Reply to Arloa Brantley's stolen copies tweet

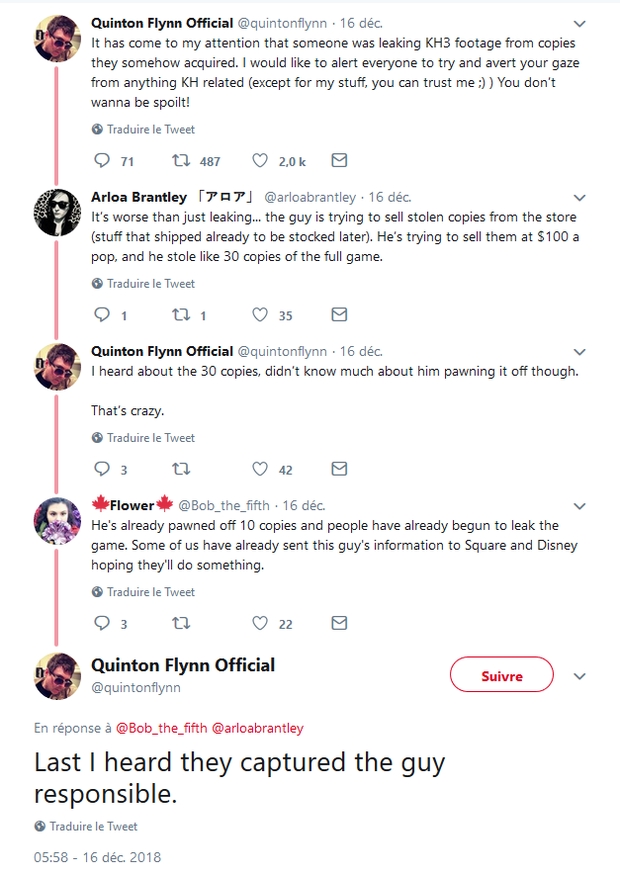101,315
